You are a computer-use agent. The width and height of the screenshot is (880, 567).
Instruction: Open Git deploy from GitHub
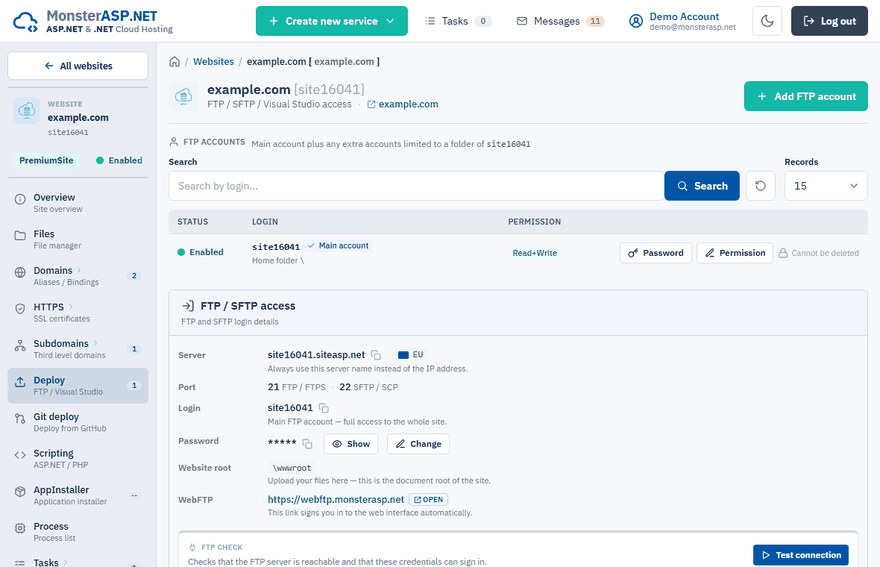(78, 422)
